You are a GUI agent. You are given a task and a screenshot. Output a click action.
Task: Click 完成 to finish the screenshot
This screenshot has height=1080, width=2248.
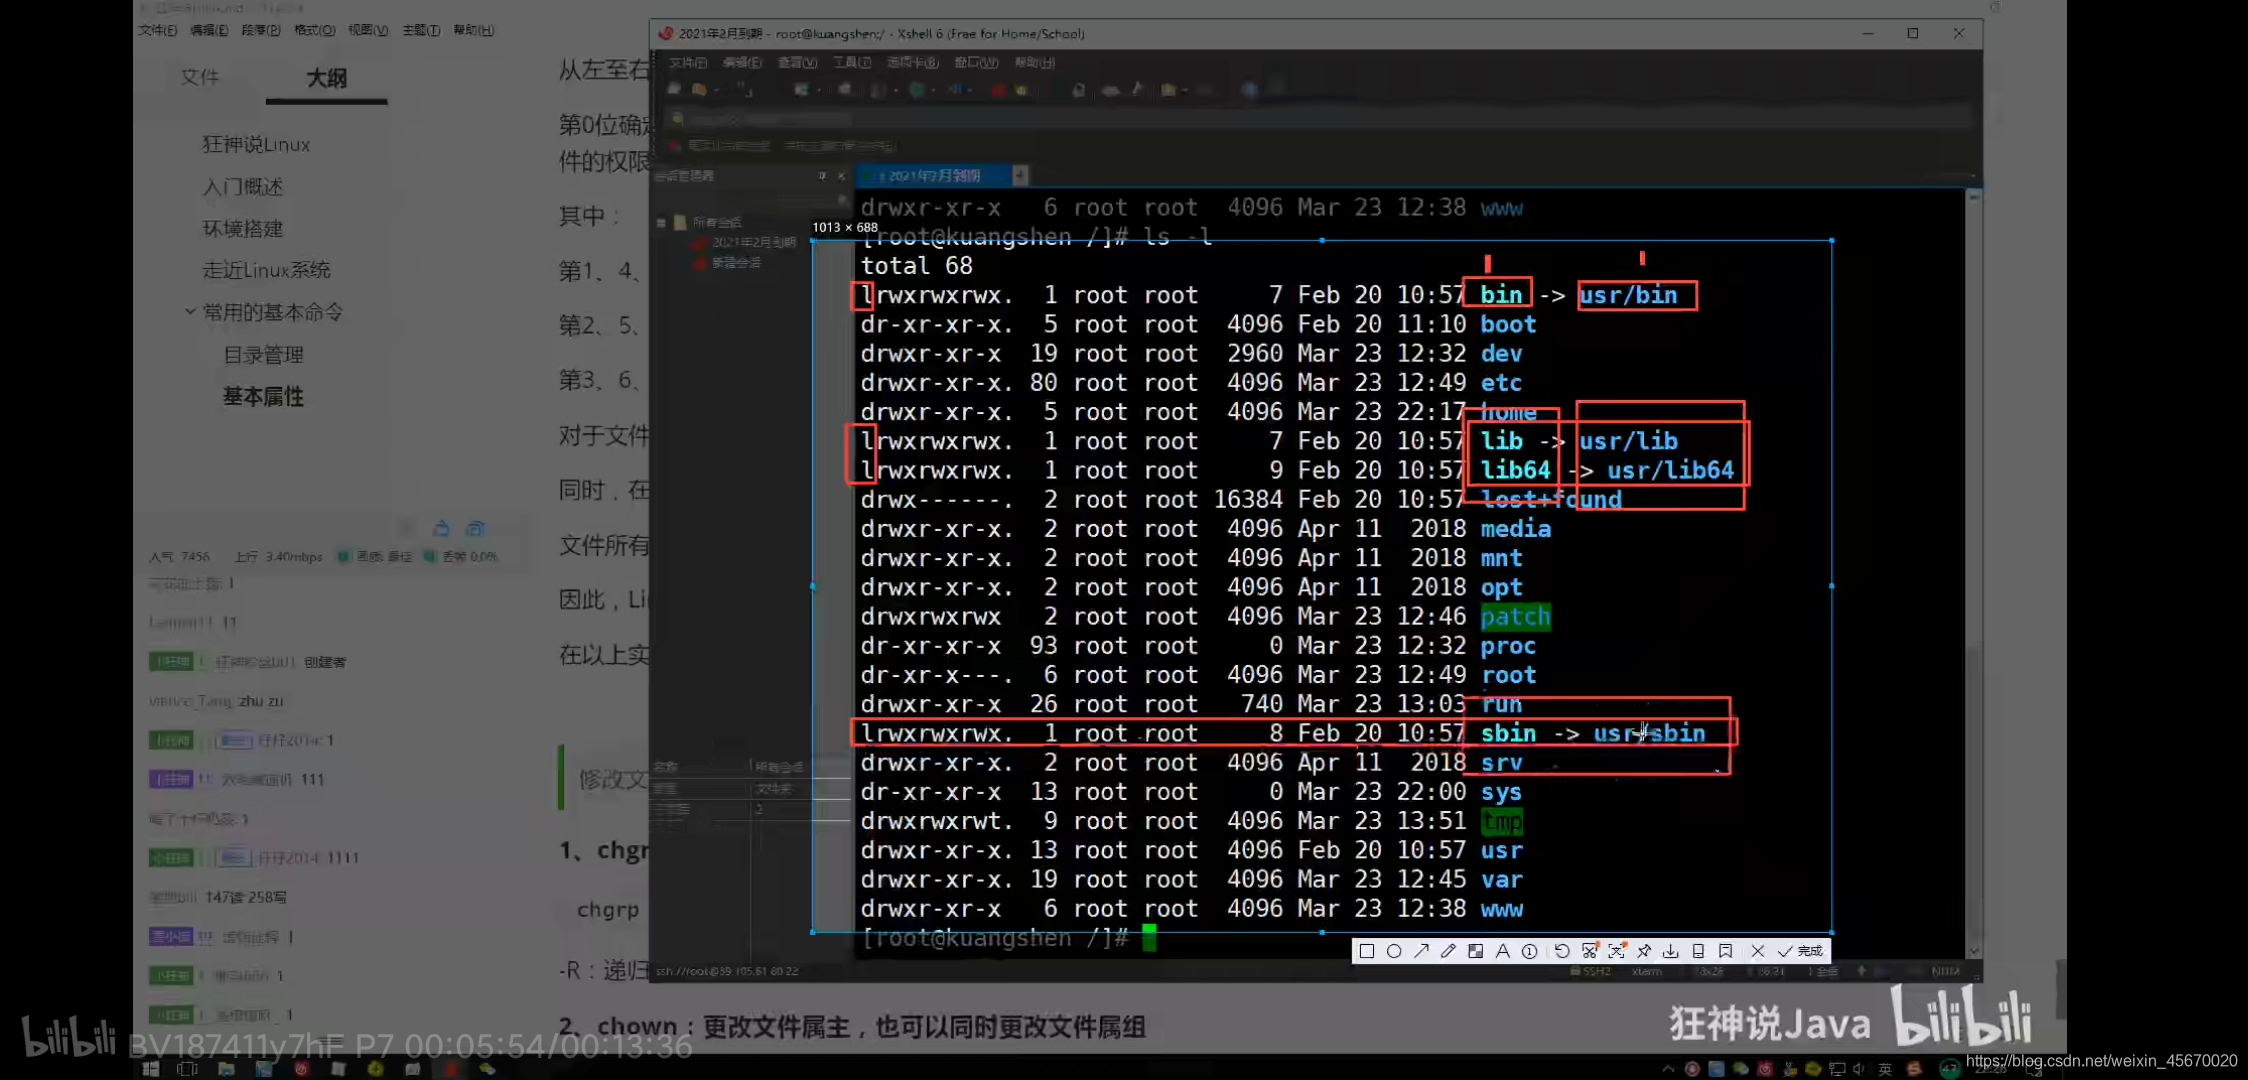point(1800,951)
